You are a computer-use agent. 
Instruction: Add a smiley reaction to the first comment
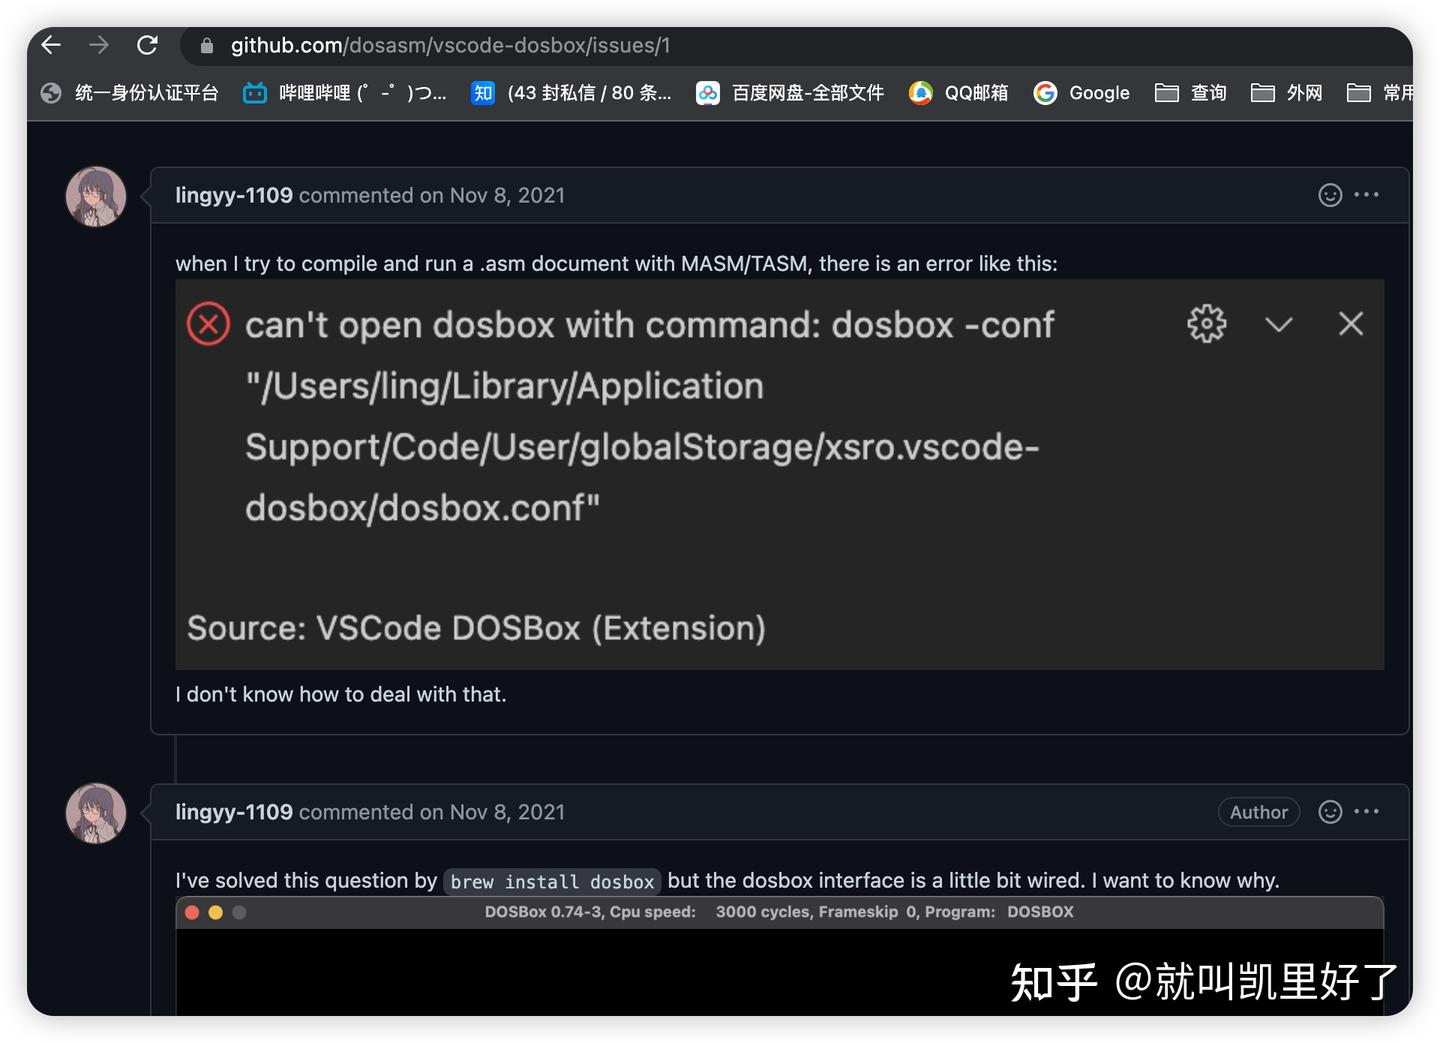[x=1330, y=195]
